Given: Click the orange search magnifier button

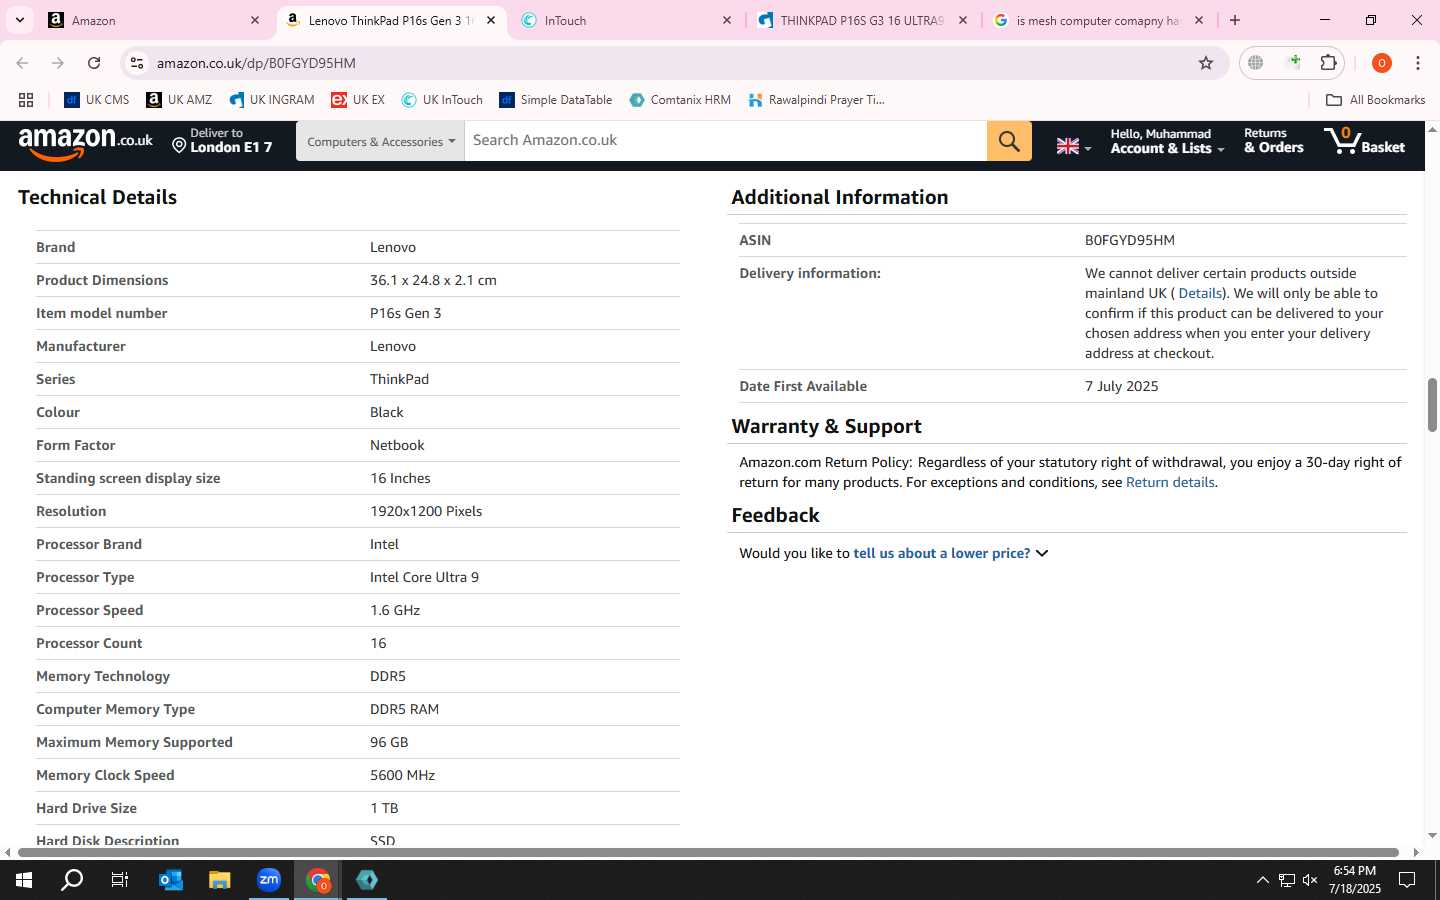Looking at the screenshot, I should pos(1009,141).
